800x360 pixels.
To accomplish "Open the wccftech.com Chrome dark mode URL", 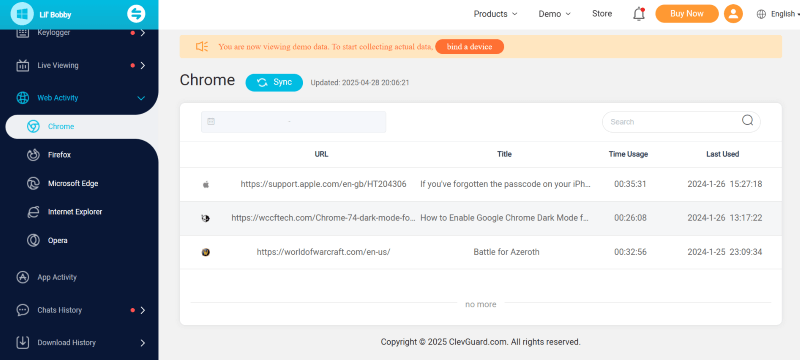I will pyautogui.click(x=323, y=218).
